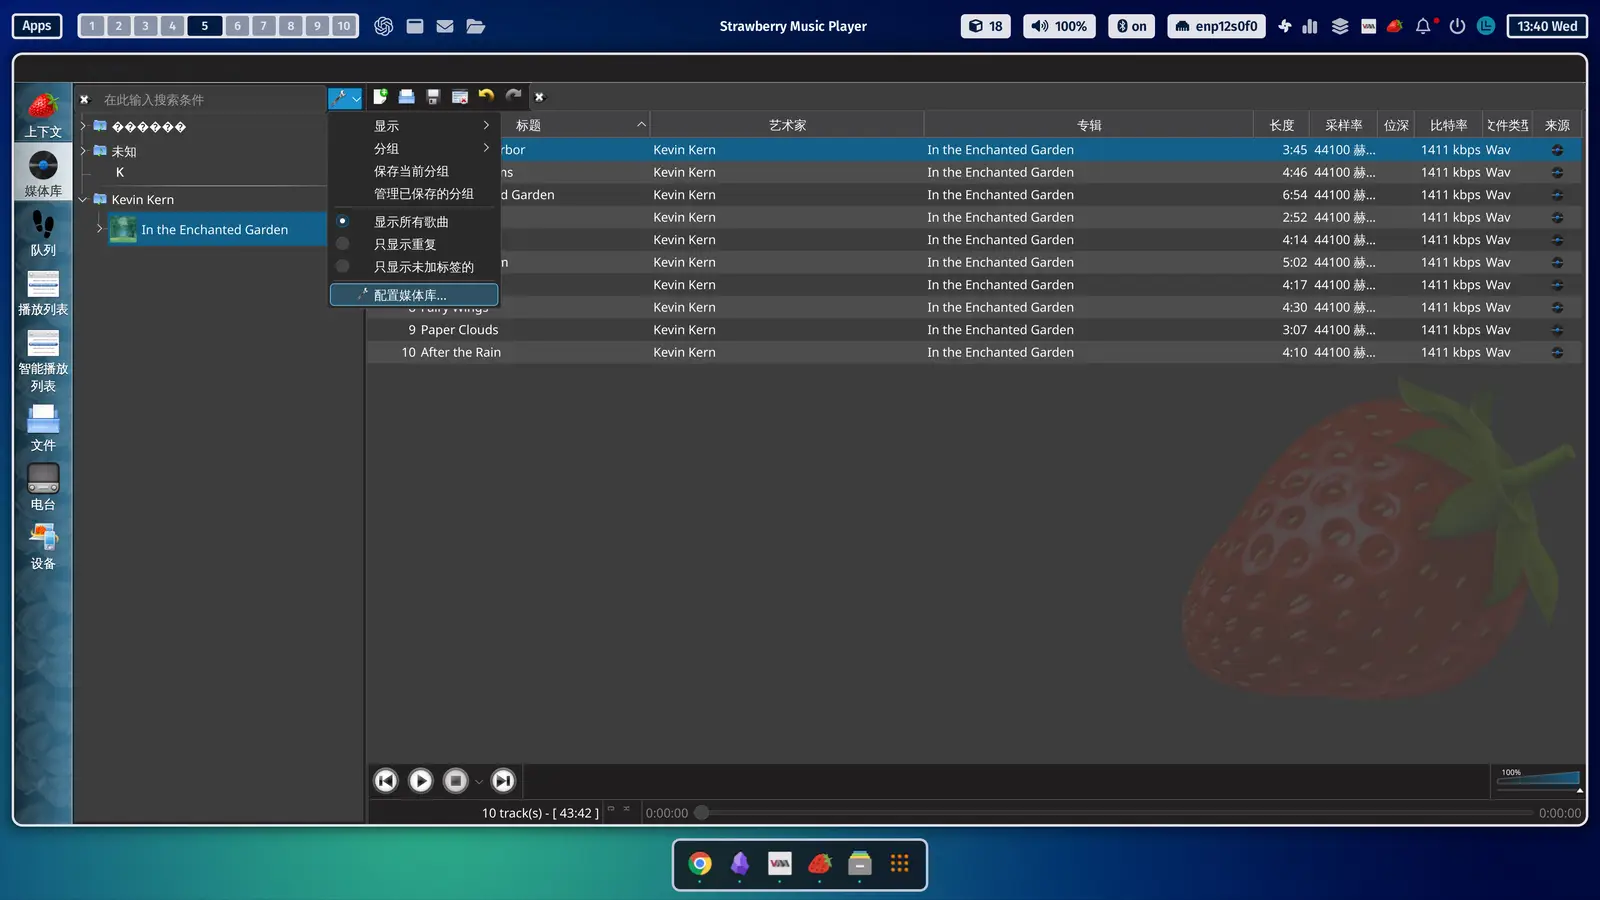Toggle the repeat mode icon in status bar
The image size is (1600, 900).
click(611, 809)
